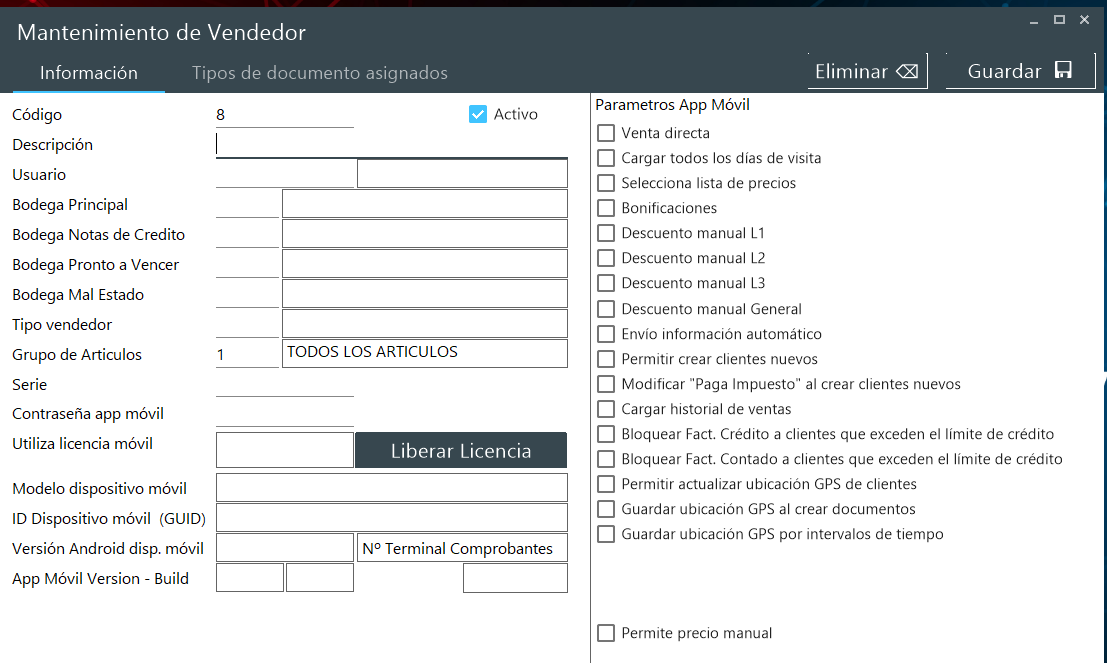This screenshot has width=1107, height=663.
Task: Focus the Descripción text field
Action: (391, 145)
